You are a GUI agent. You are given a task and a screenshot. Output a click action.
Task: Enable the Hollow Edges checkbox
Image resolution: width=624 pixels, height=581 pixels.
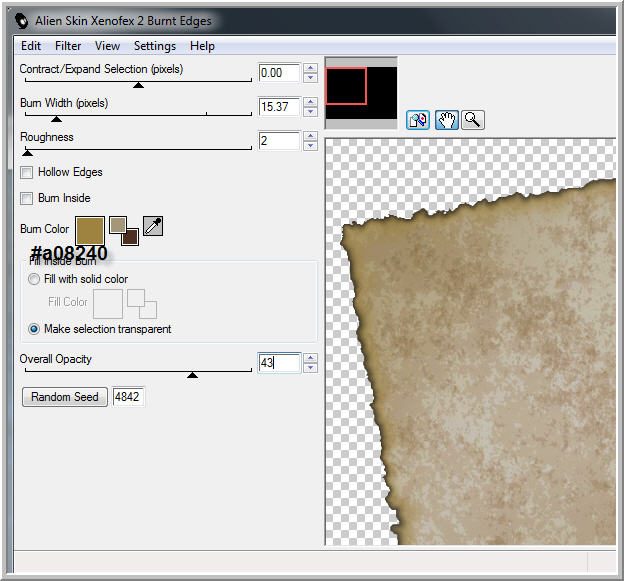(27, 173)
